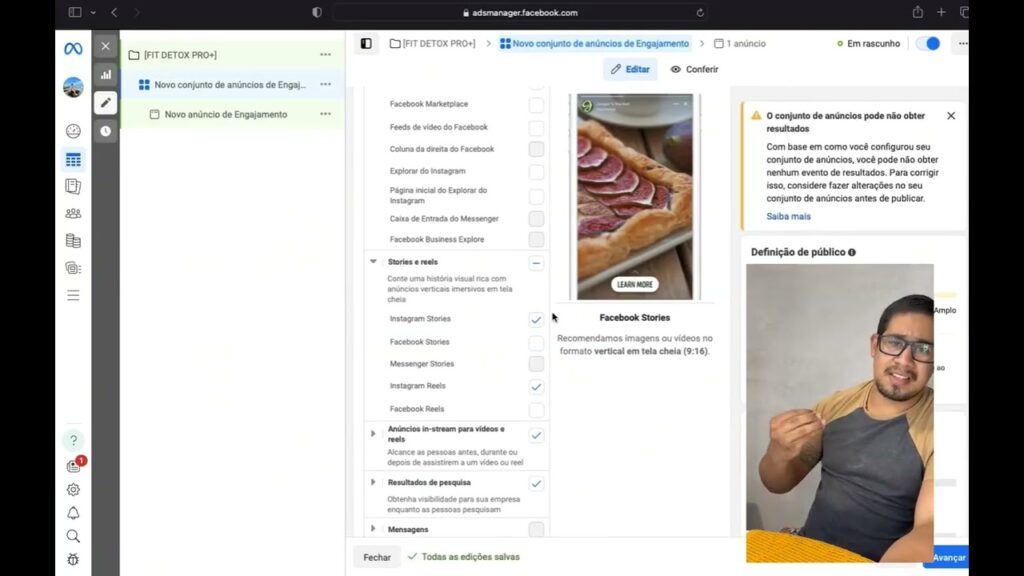Open notifications bell icon

click(73, 513)
